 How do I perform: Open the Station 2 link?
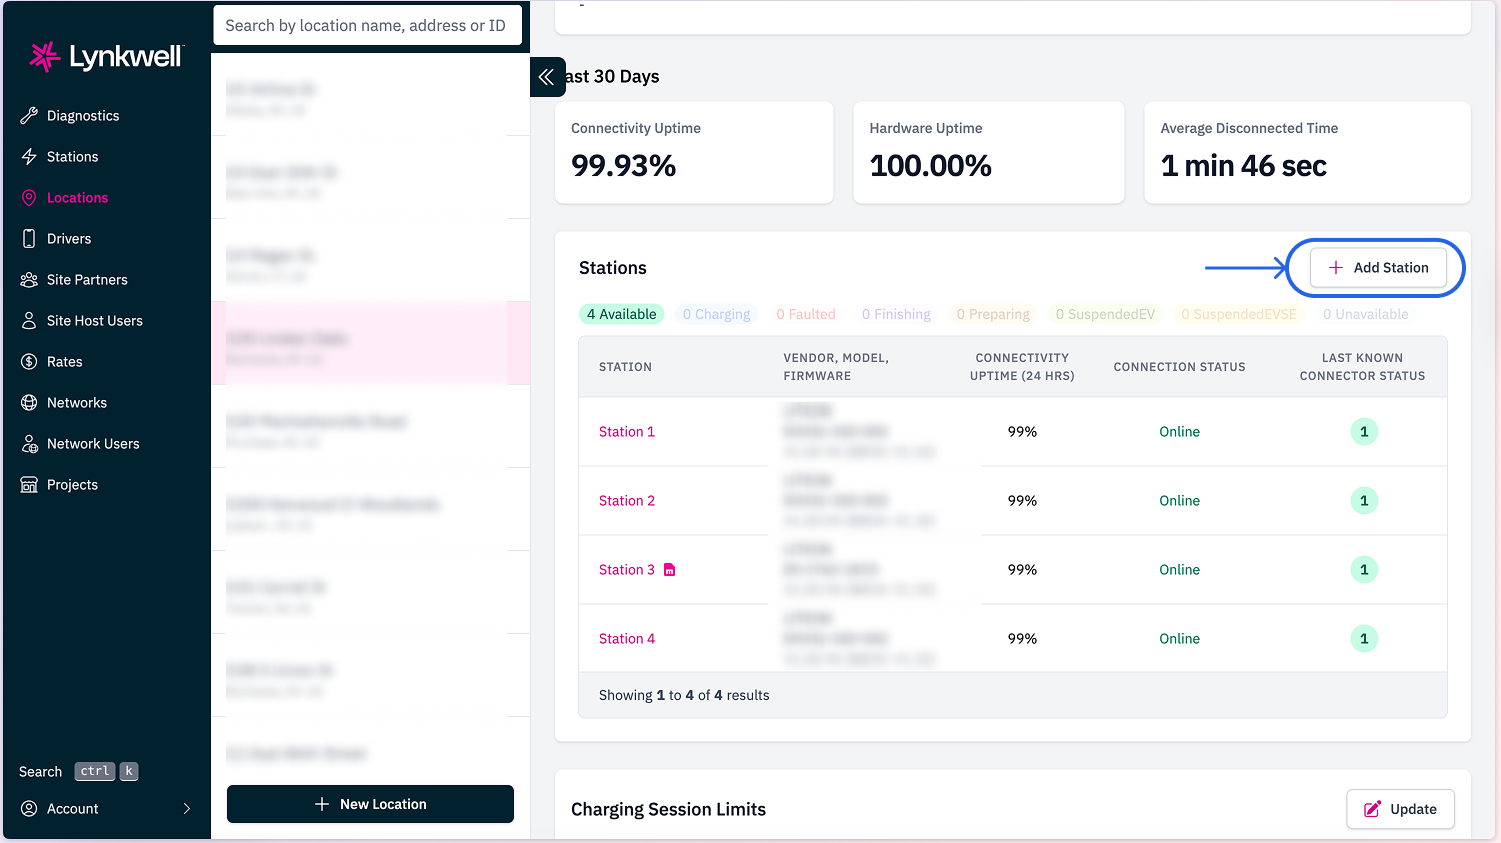coord(627,501)
